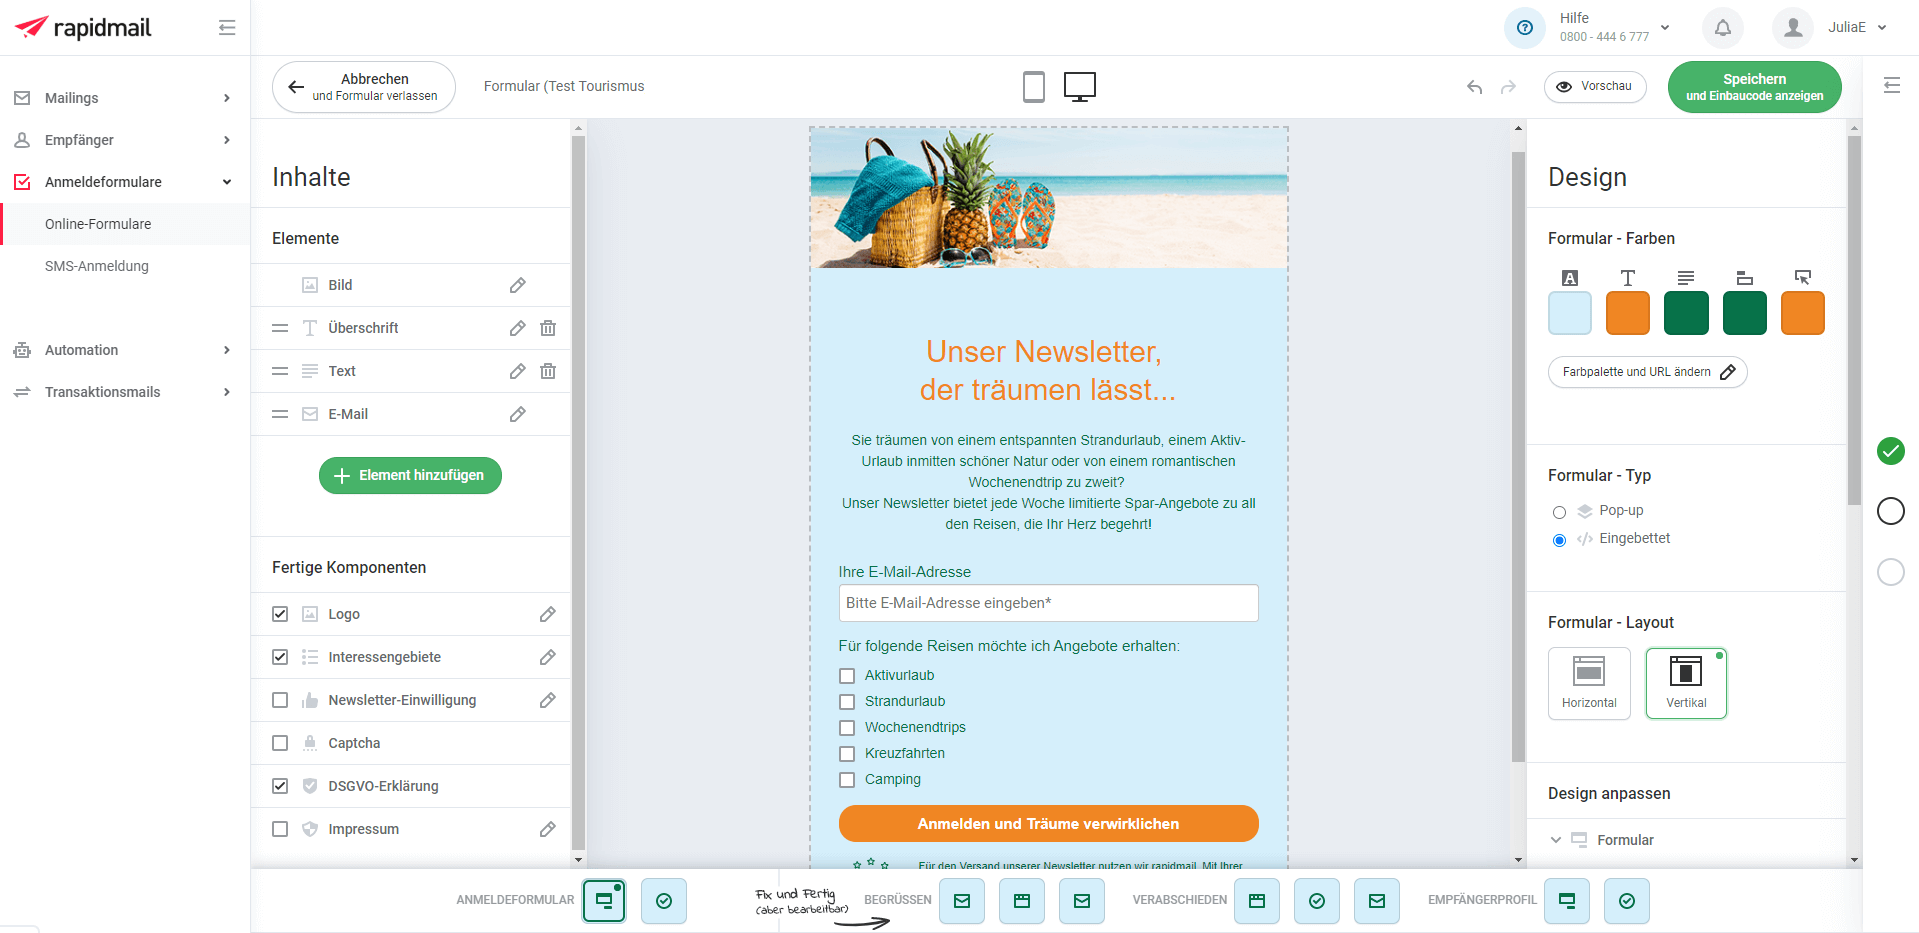This screenshot has height=933, width=1919.
Task: Click the undo arrow icon
Action: 1474,87
